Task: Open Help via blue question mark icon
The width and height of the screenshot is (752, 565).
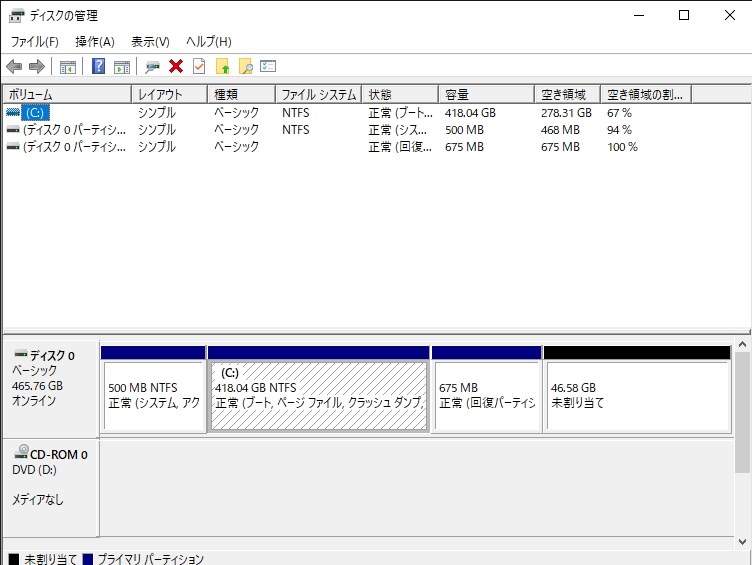Action: 98,66
